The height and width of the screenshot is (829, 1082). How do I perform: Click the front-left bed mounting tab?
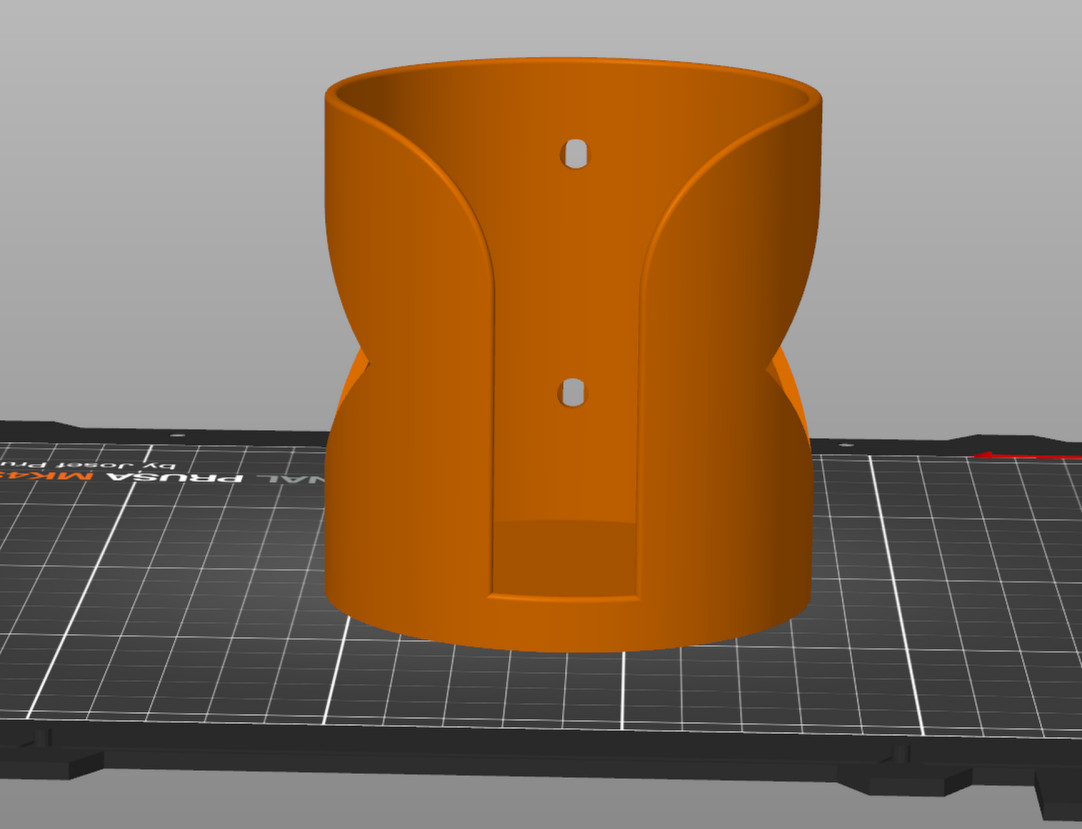45,755
